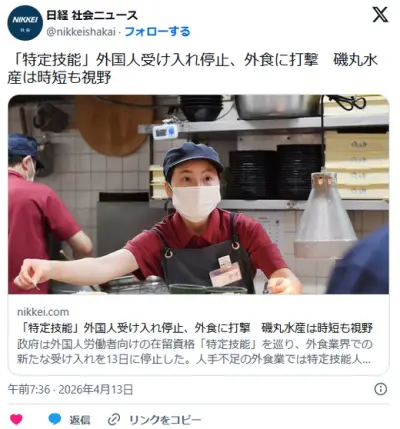
Task: Open the bold article headline in card
Action: [x=195, y=328]
